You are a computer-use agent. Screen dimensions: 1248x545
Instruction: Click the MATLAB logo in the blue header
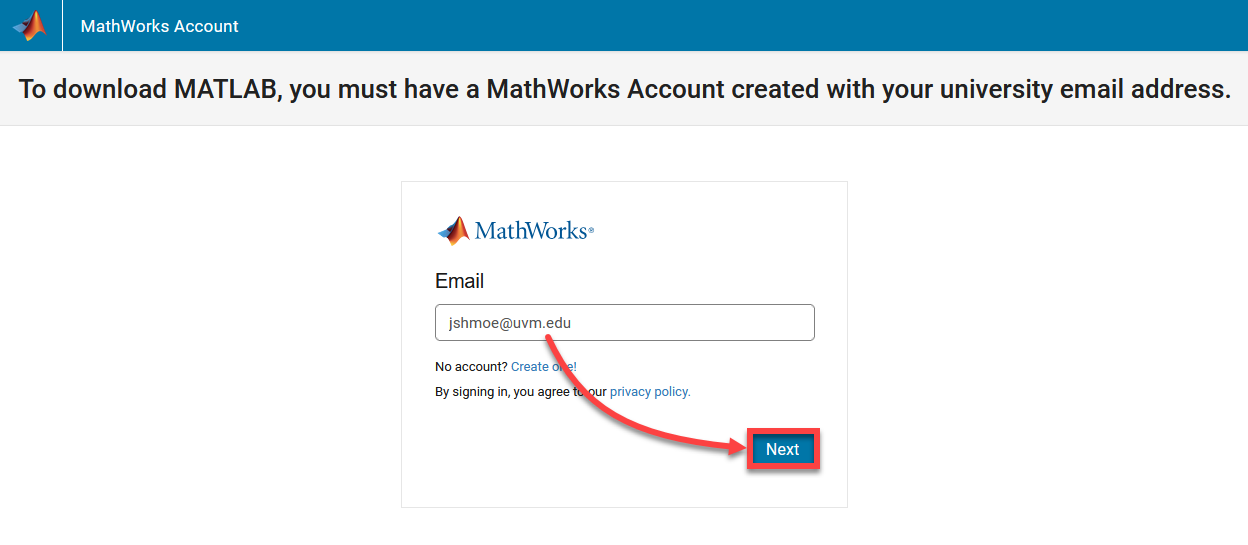pos(30,25)
